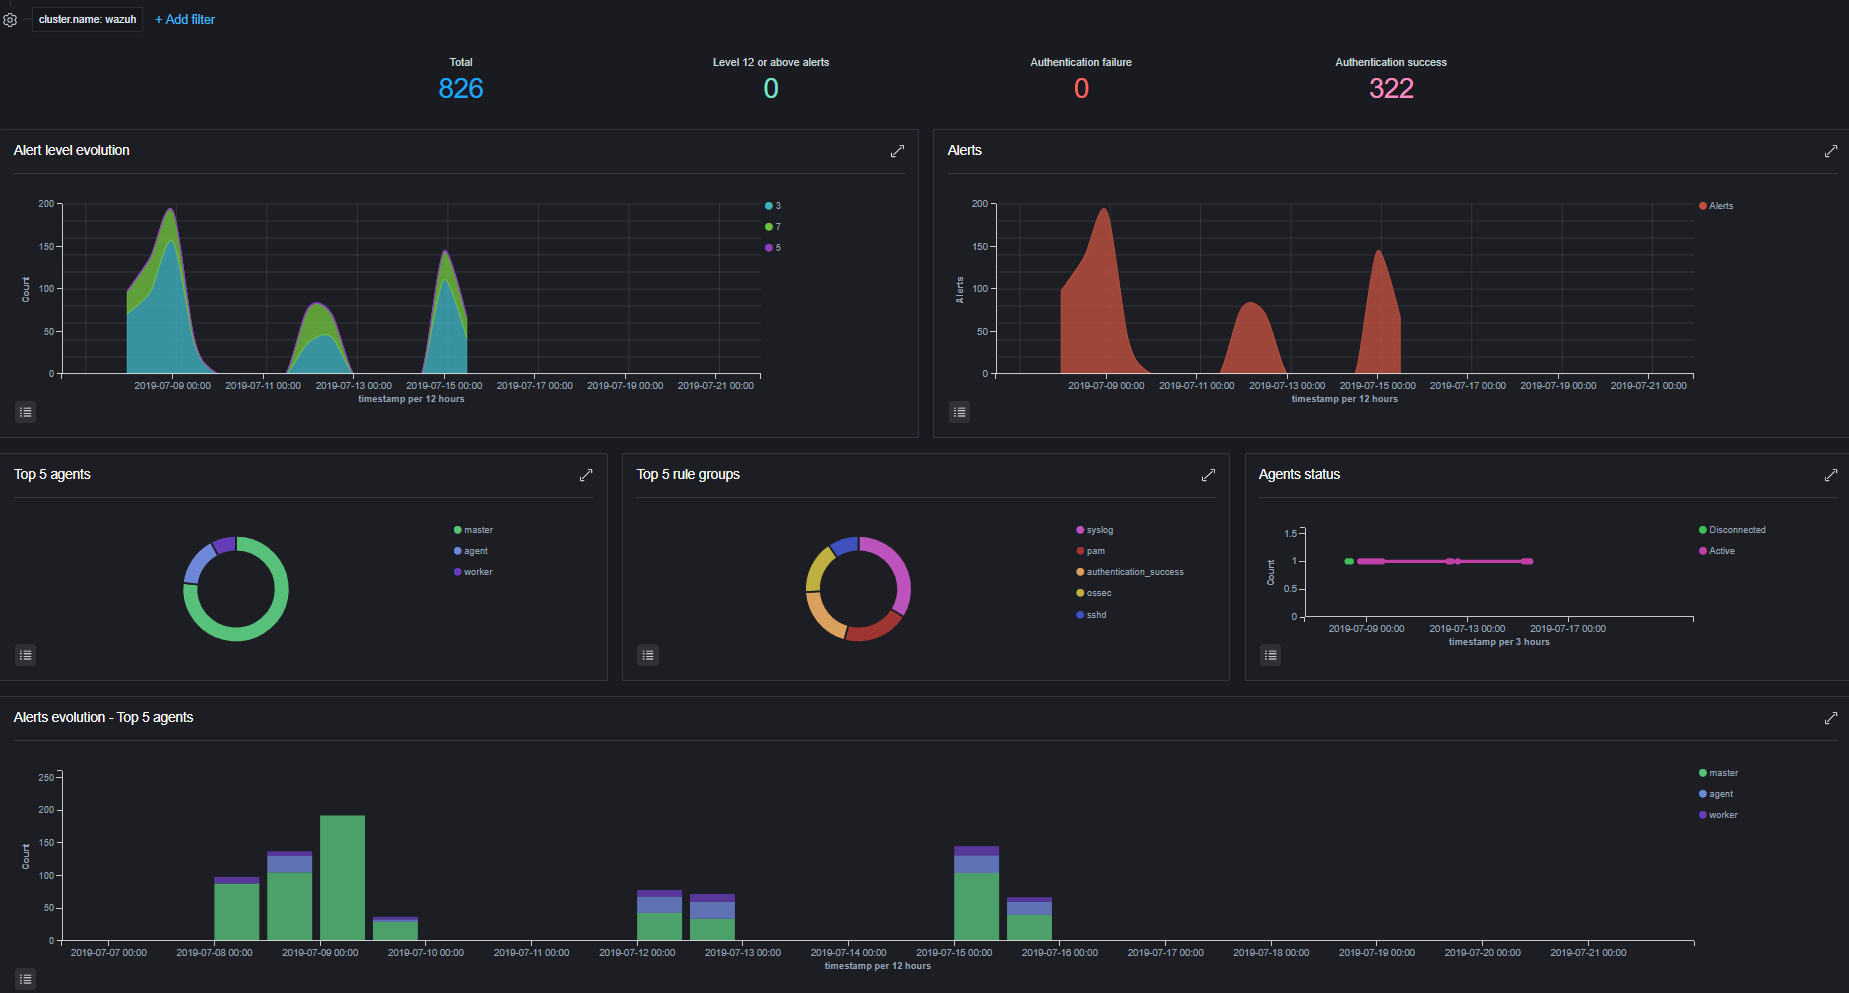
Task: Expand the Top 5 rule groups panel
Action: pyautogui.click(x=1208, y=475)
